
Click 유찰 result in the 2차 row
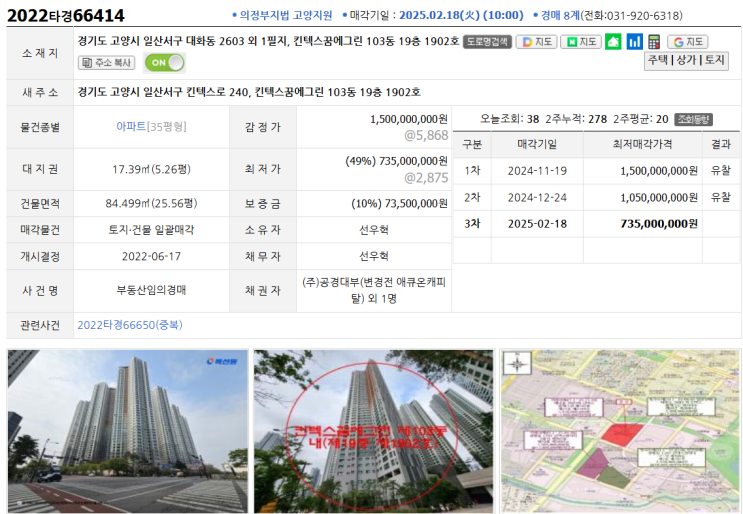tap(721, 198)
